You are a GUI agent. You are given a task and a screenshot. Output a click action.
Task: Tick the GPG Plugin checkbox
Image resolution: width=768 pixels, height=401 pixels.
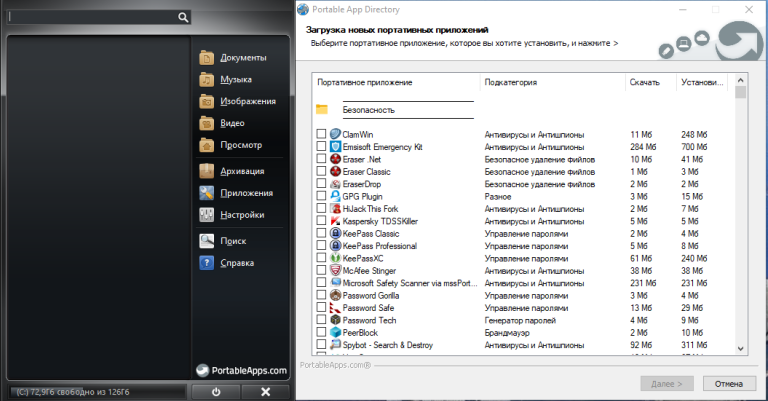tap(321, 196)
